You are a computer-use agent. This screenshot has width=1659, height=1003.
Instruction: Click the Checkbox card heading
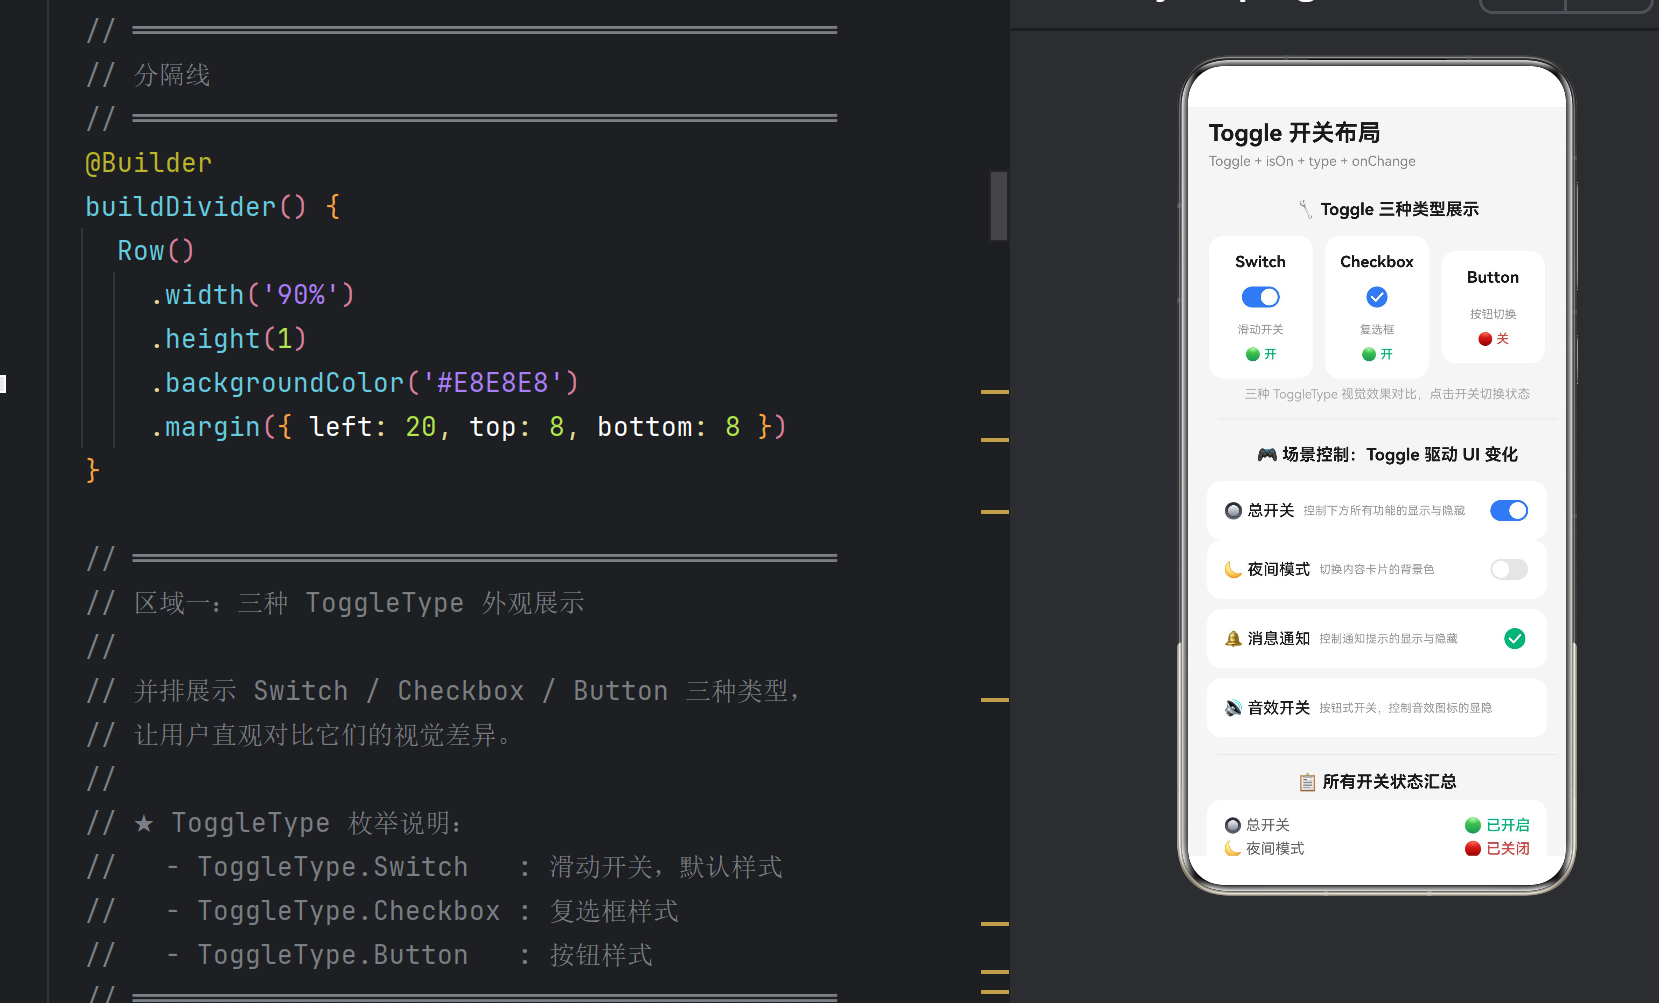pyautogui.click(x=1377, y=262)
